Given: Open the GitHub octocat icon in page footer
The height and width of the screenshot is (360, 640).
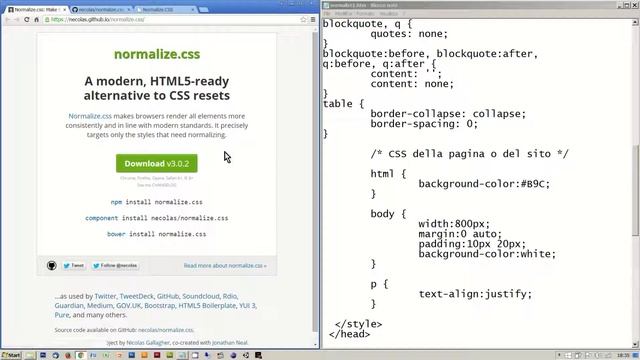Looking at the screenshot, I should tap(51, 265).
